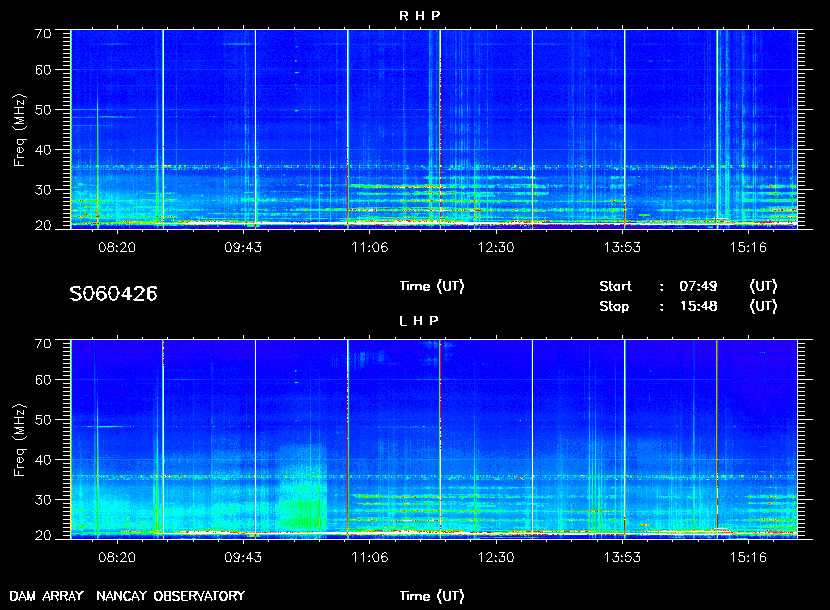Click inside the LHP spectrogram plot
Image resolution: width=830 pixels, height=610 pixels.
coord(434,439)
